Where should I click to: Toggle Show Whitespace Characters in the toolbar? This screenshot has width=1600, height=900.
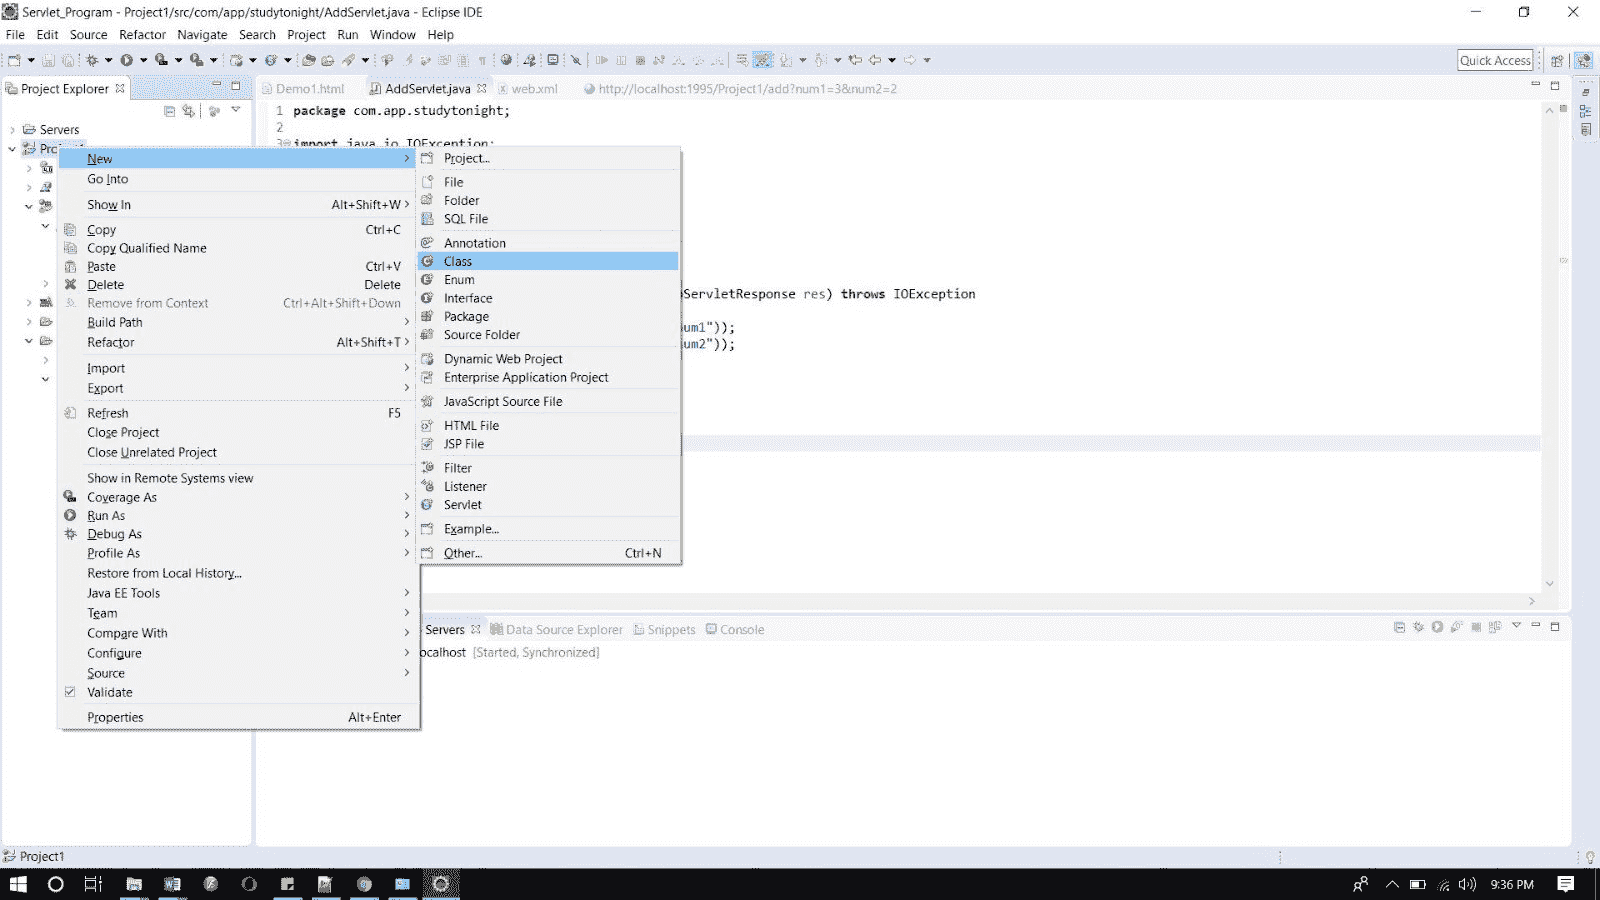coord(483,60)
